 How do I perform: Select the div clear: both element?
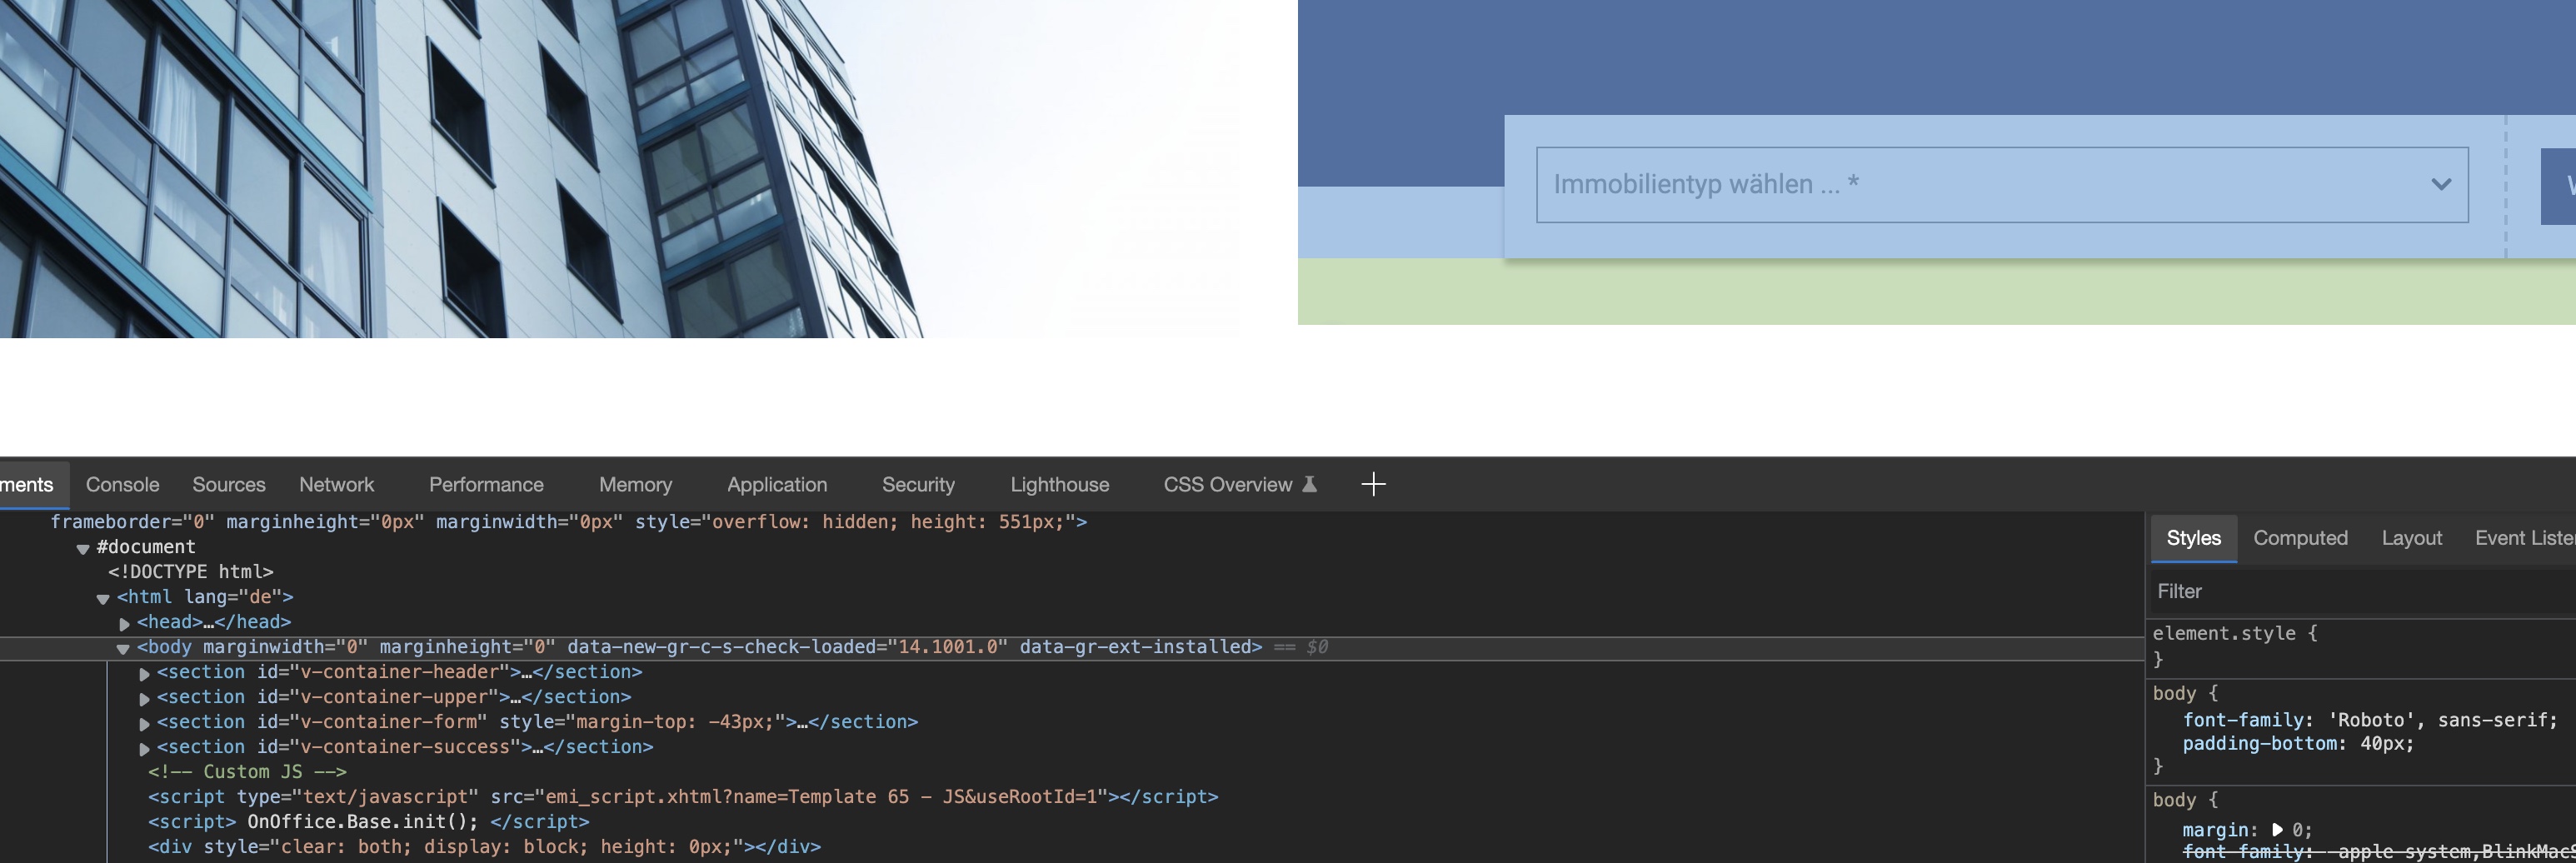point(484,847)
